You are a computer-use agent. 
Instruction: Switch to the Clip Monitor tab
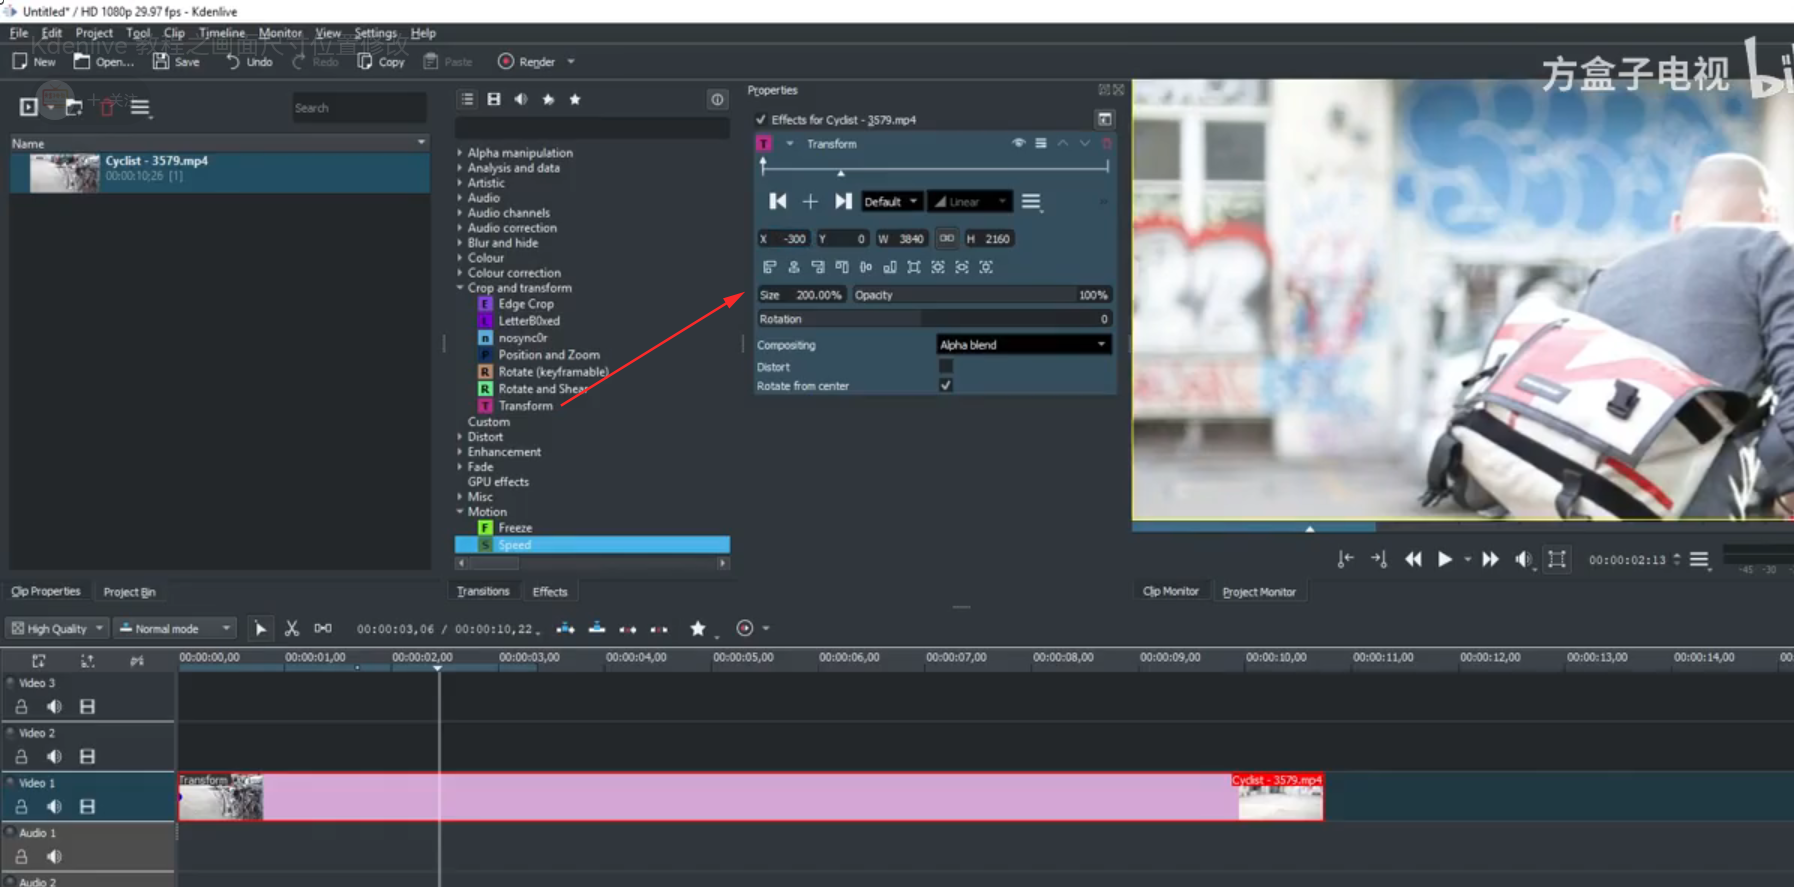[1170, 591]
